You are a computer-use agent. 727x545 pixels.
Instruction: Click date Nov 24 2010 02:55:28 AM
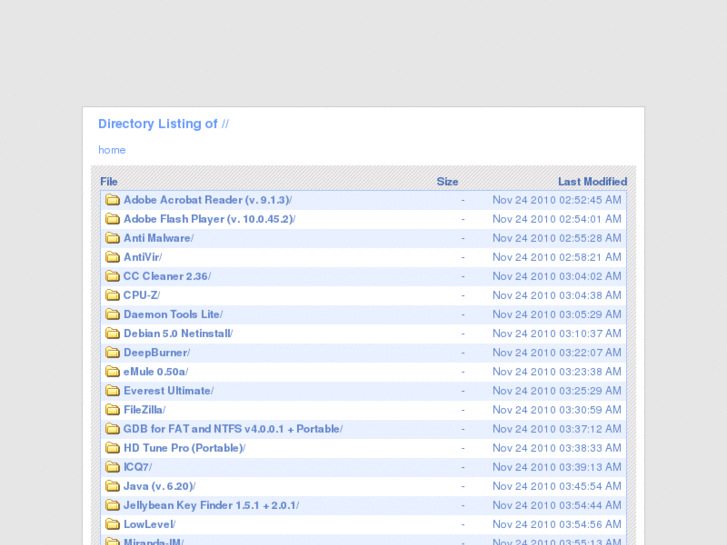tap(557, 238)
